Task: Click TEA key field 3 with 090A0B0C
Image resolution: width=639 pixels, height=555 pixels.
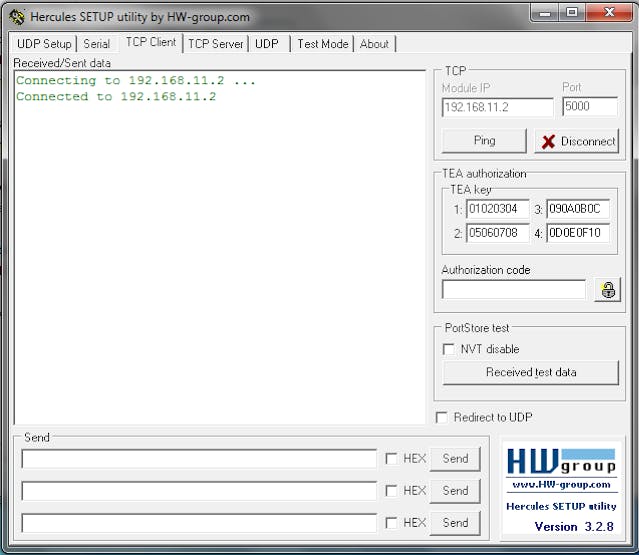Action: click(x=578, y=209)
